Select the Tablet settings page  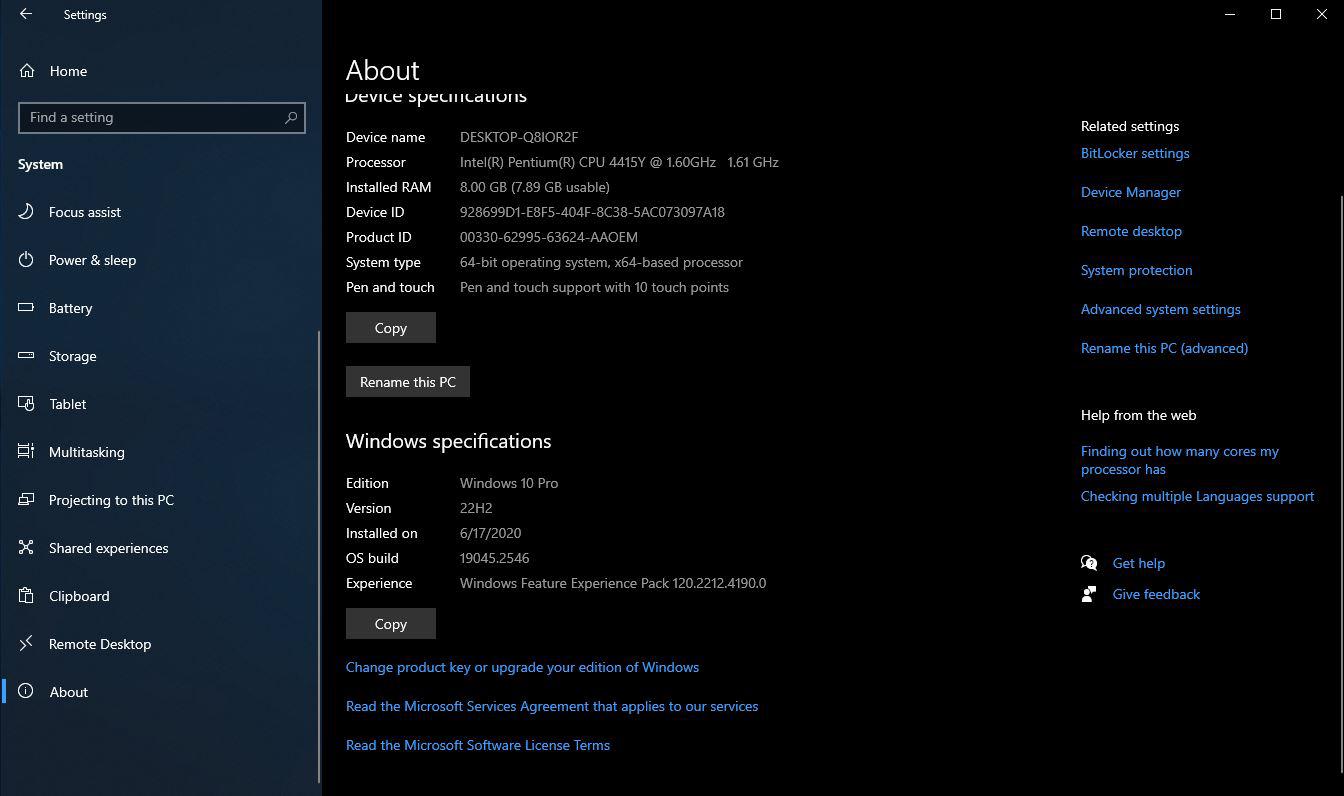point(68,404)
